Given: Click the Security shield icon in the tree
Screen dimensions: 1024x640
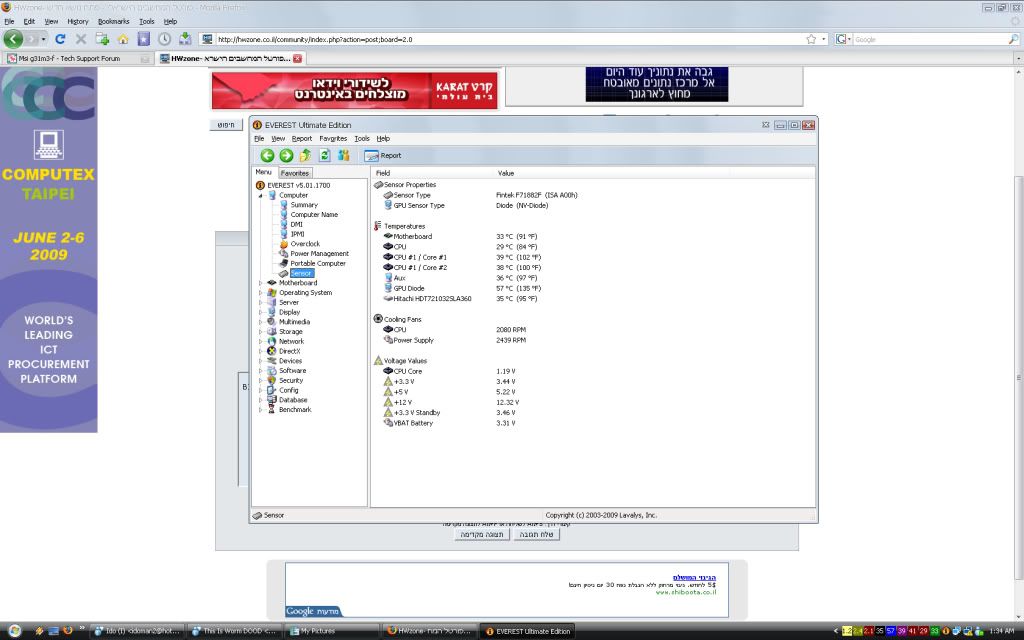Looking at the screenshot, I should [272, 380].
